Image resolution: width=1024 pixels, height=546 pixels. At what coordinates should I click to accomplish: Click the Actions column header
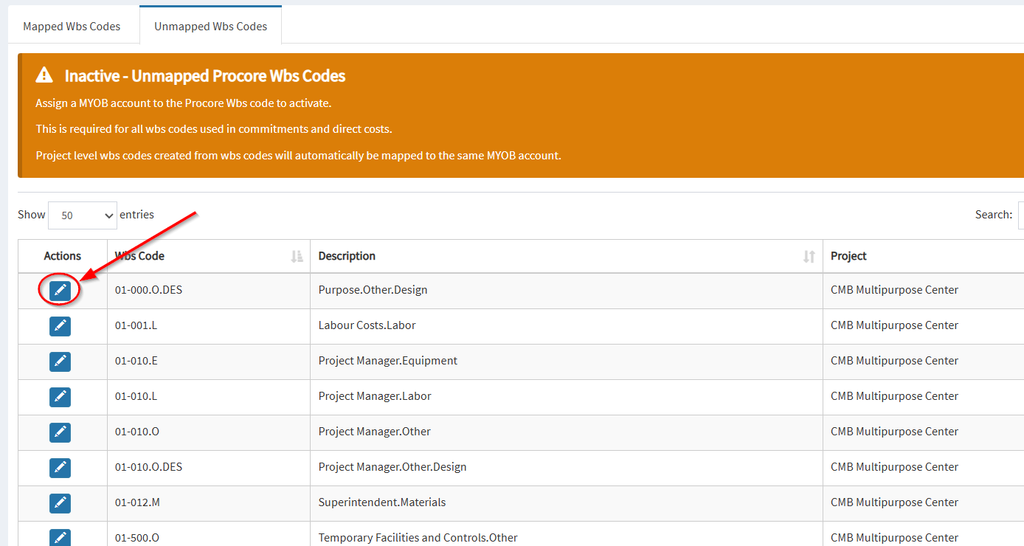(x=62, y=256)
